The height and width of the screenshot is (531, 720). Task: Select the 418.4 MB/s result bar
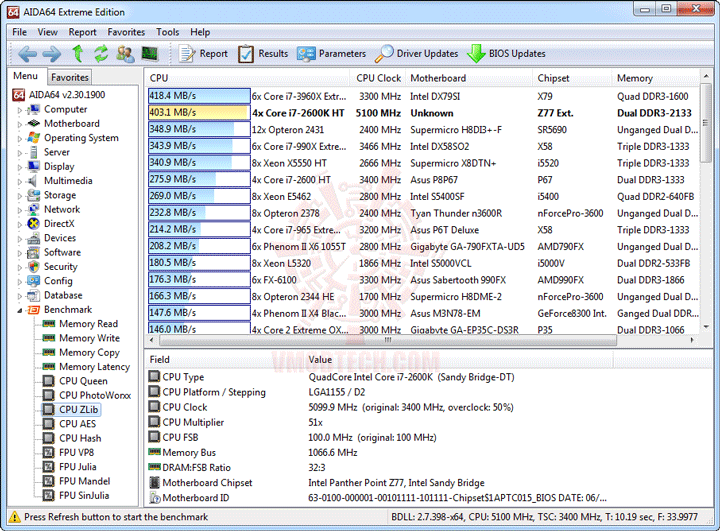(x=199, y=96)
